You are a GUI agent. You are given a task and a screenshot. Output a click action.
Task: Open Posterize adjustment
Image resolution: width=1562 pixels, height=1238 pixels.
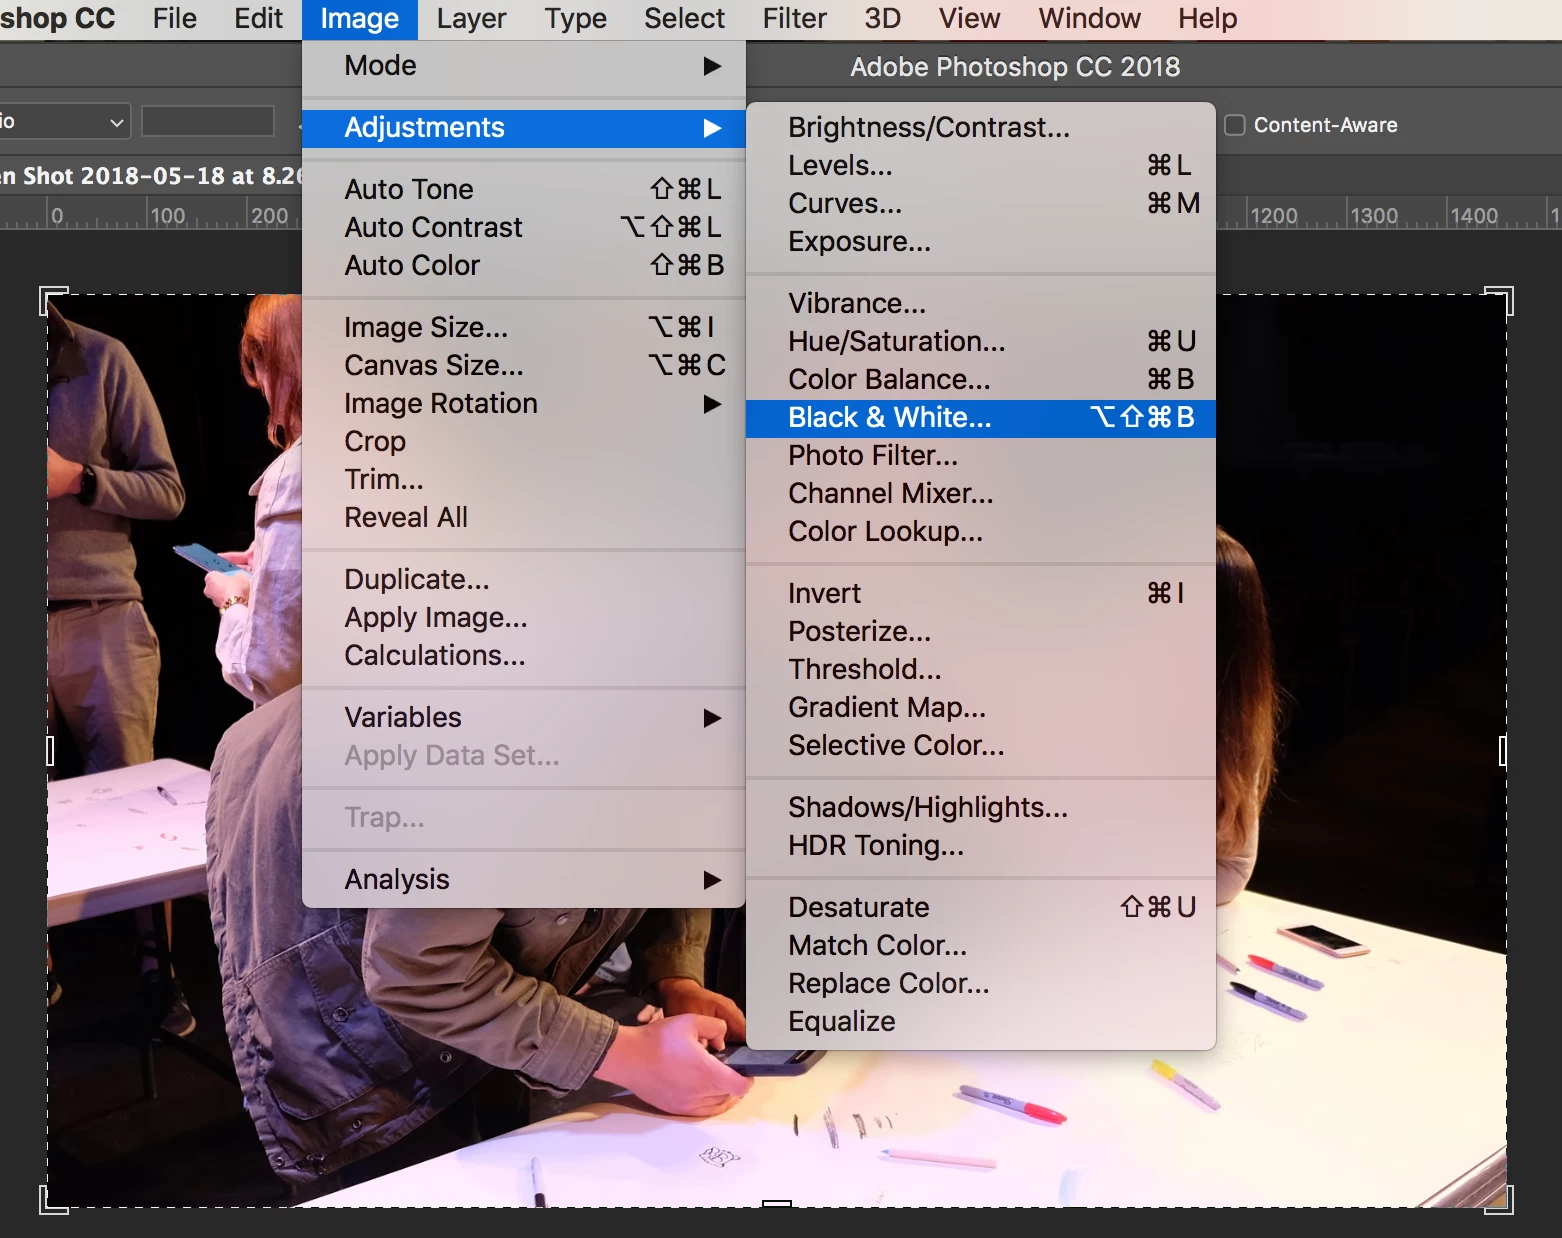[981, 632]
